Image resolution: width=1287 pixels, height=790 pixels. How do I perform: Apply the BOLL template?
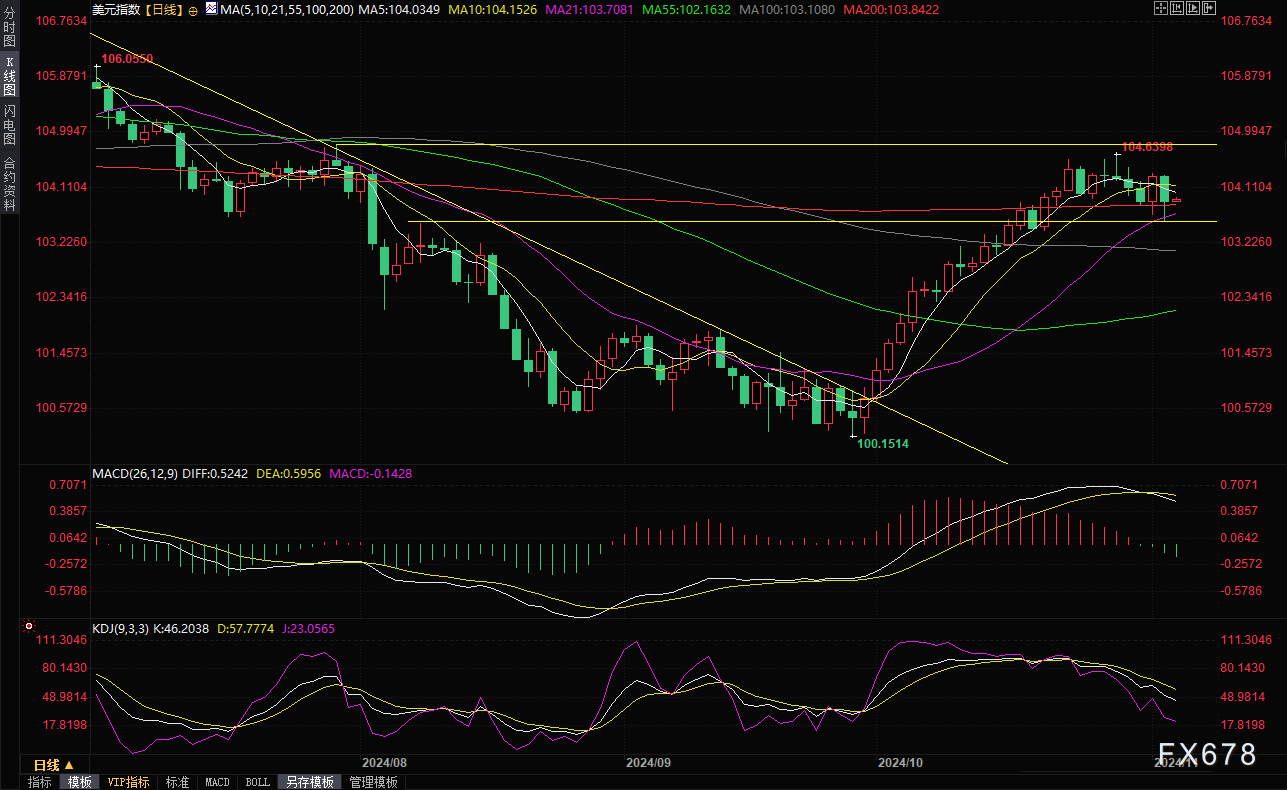pyautogui.click(x=257, y=782)
